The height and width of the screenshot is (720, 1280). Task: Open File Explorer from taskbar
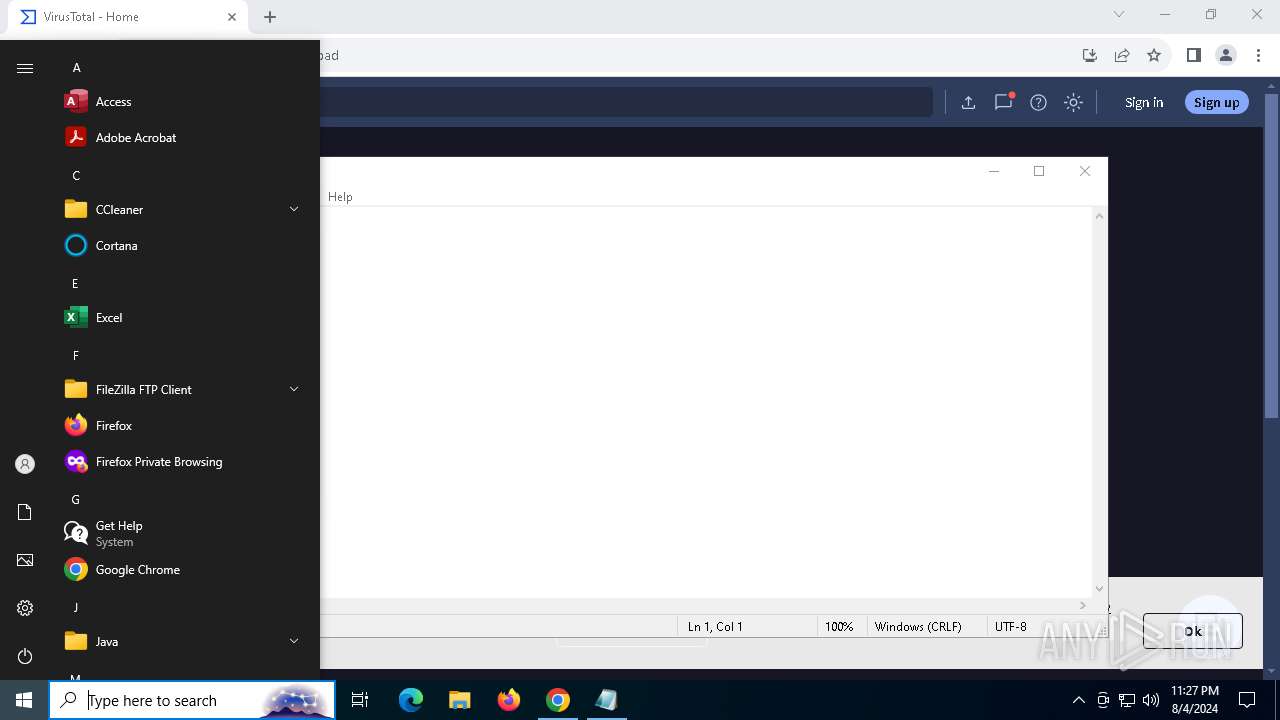(459, 700)
